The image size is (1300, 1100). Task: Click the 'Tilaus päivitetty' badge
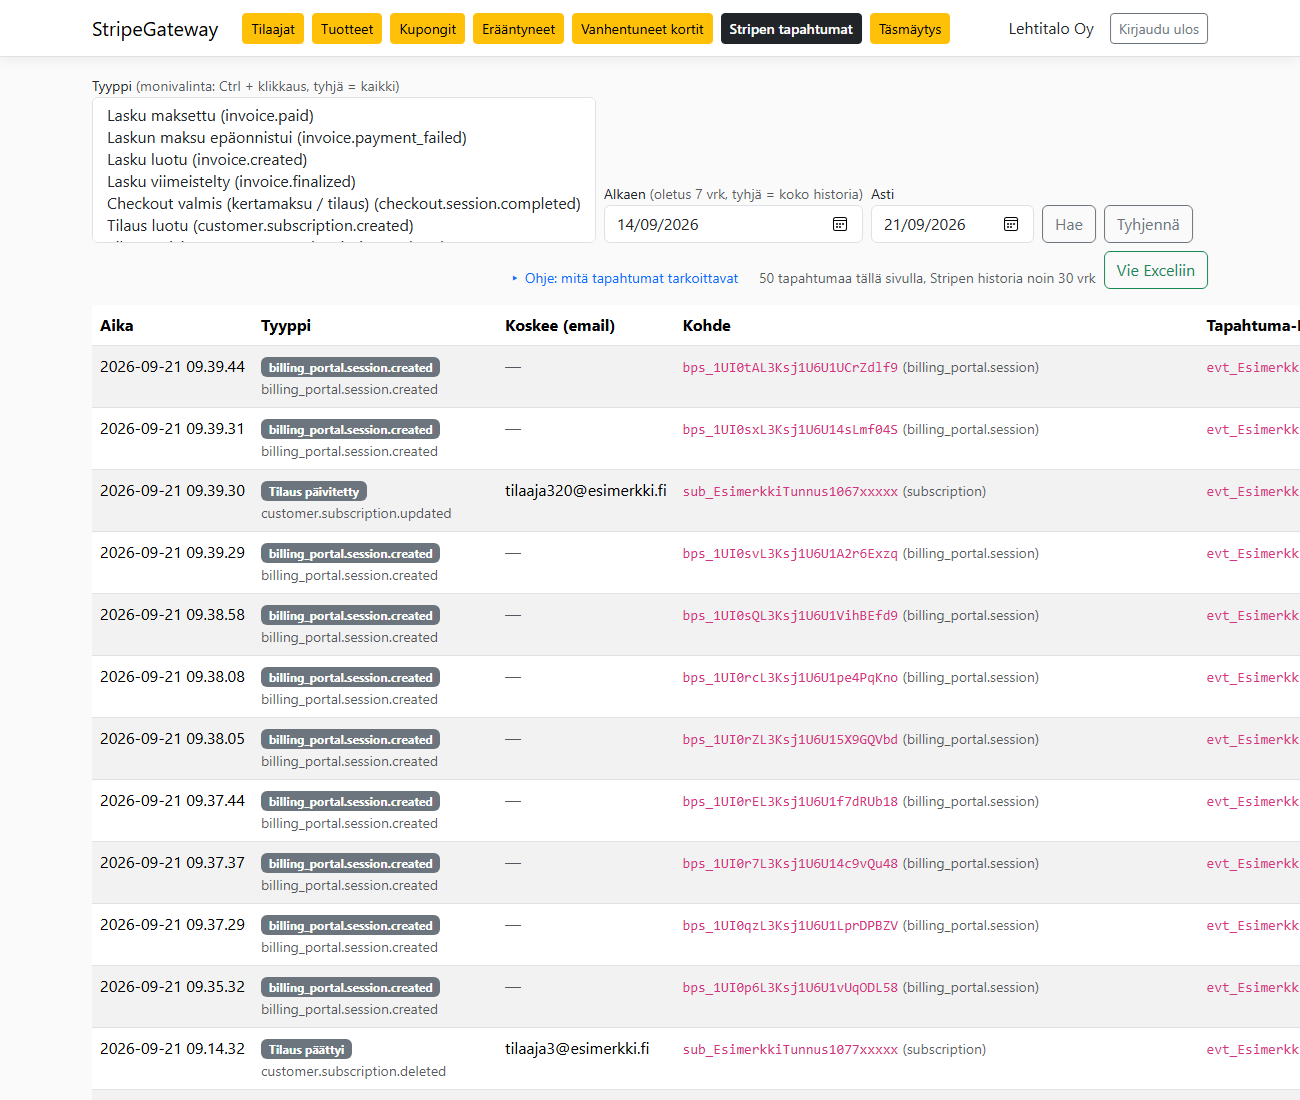click(314, 491)
